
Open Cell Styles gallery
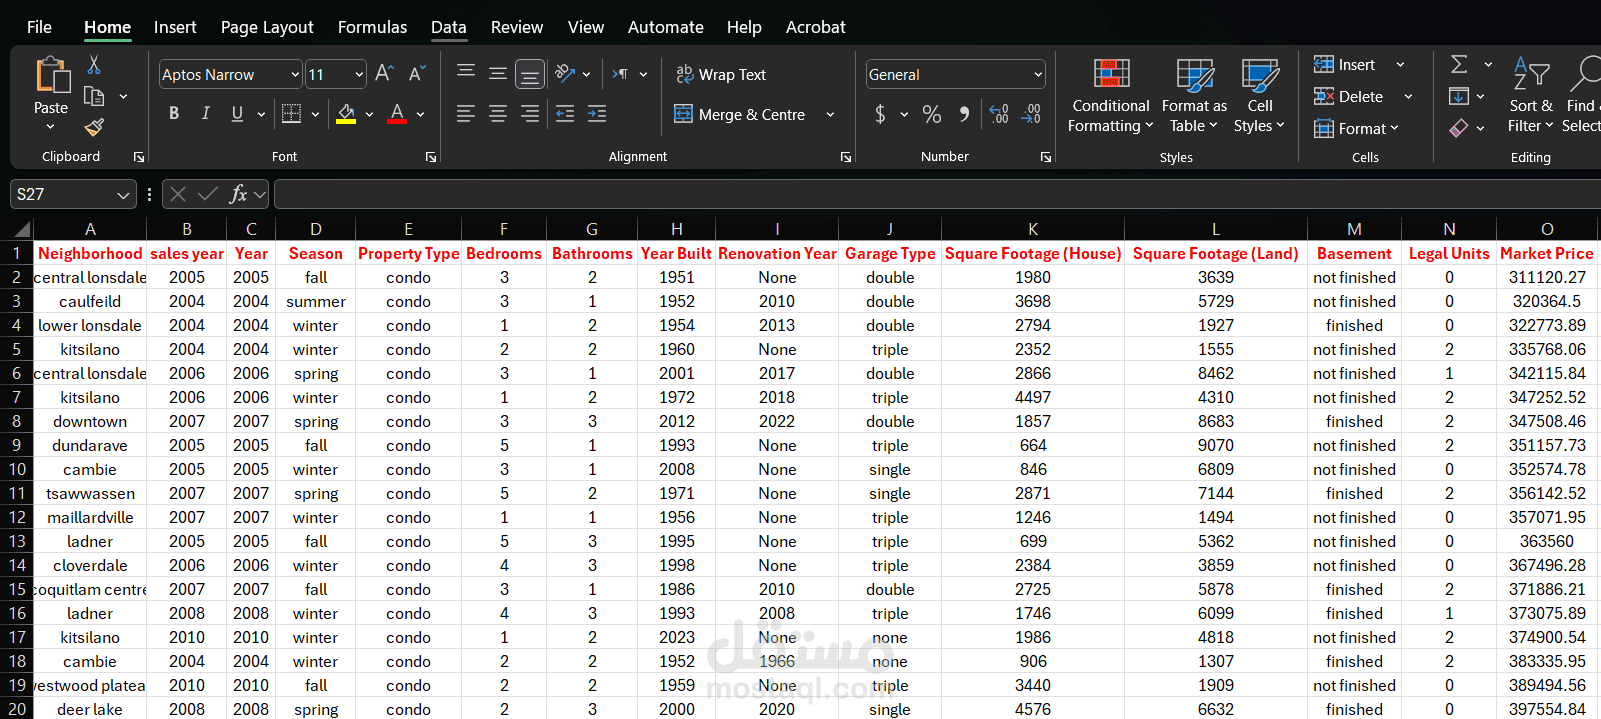1260,96
